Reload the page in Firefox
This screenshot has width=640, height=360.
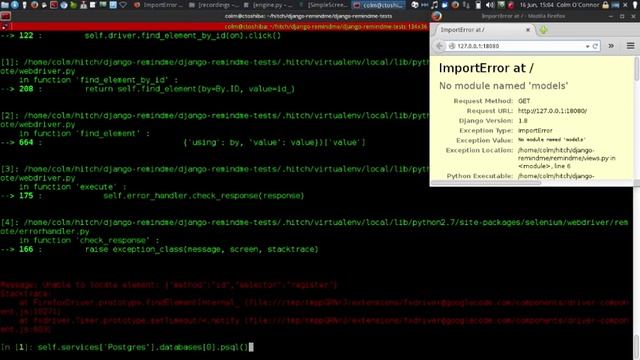click(x=595, y=46)
